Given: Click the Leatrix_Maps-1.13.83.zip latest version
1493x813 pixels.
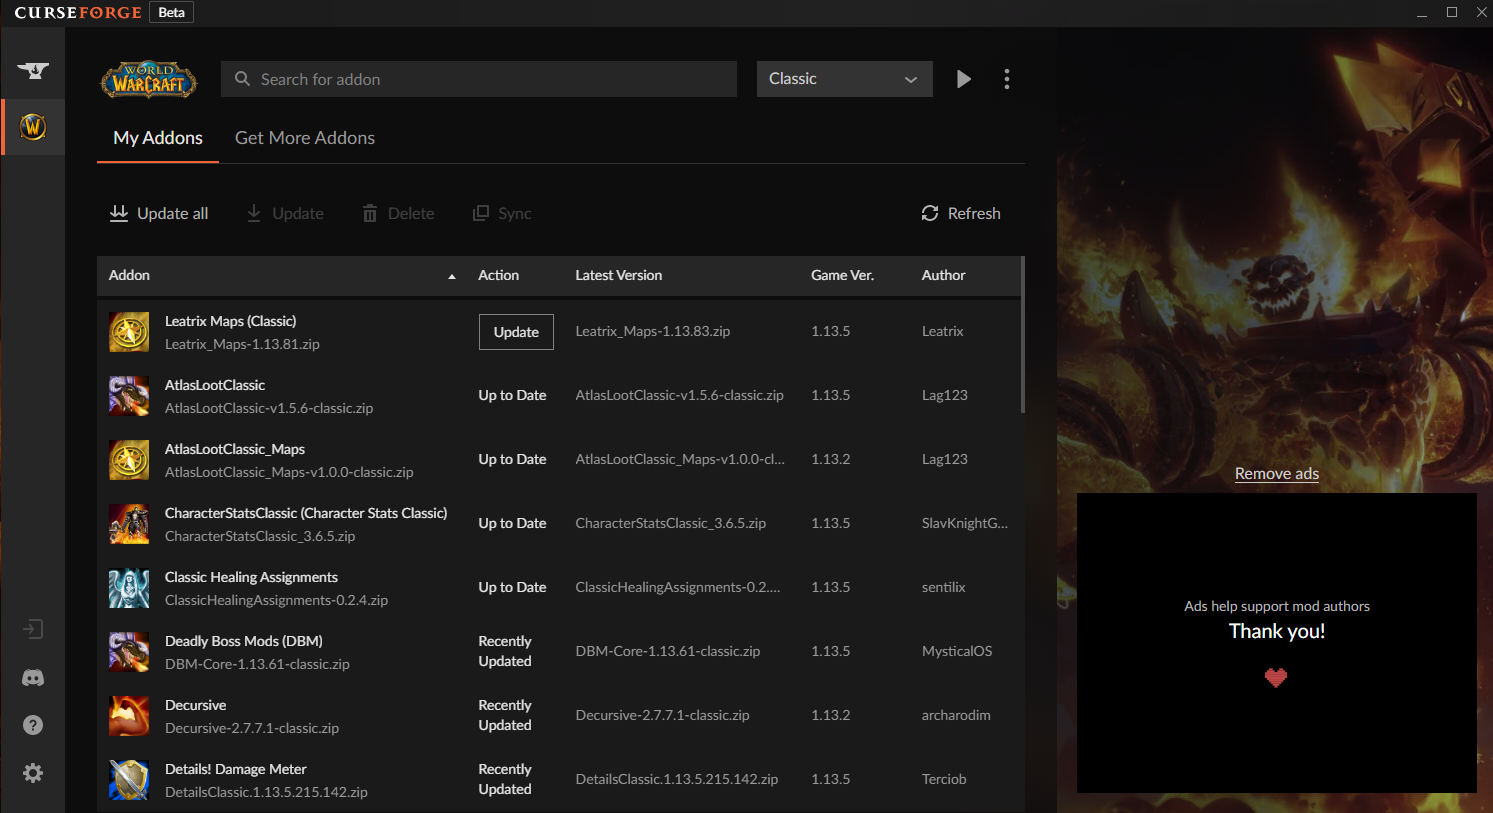Looking at the screenshot, I should click(x=652, y=331).
